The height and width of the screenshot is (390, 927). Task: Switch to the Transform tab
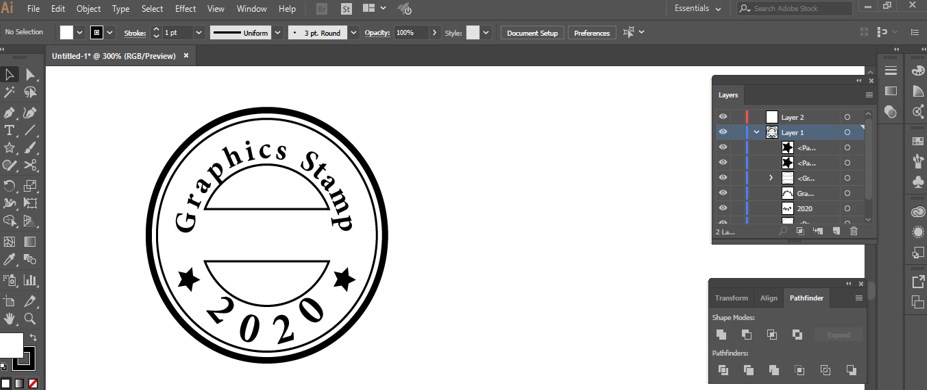coord(731,298)
